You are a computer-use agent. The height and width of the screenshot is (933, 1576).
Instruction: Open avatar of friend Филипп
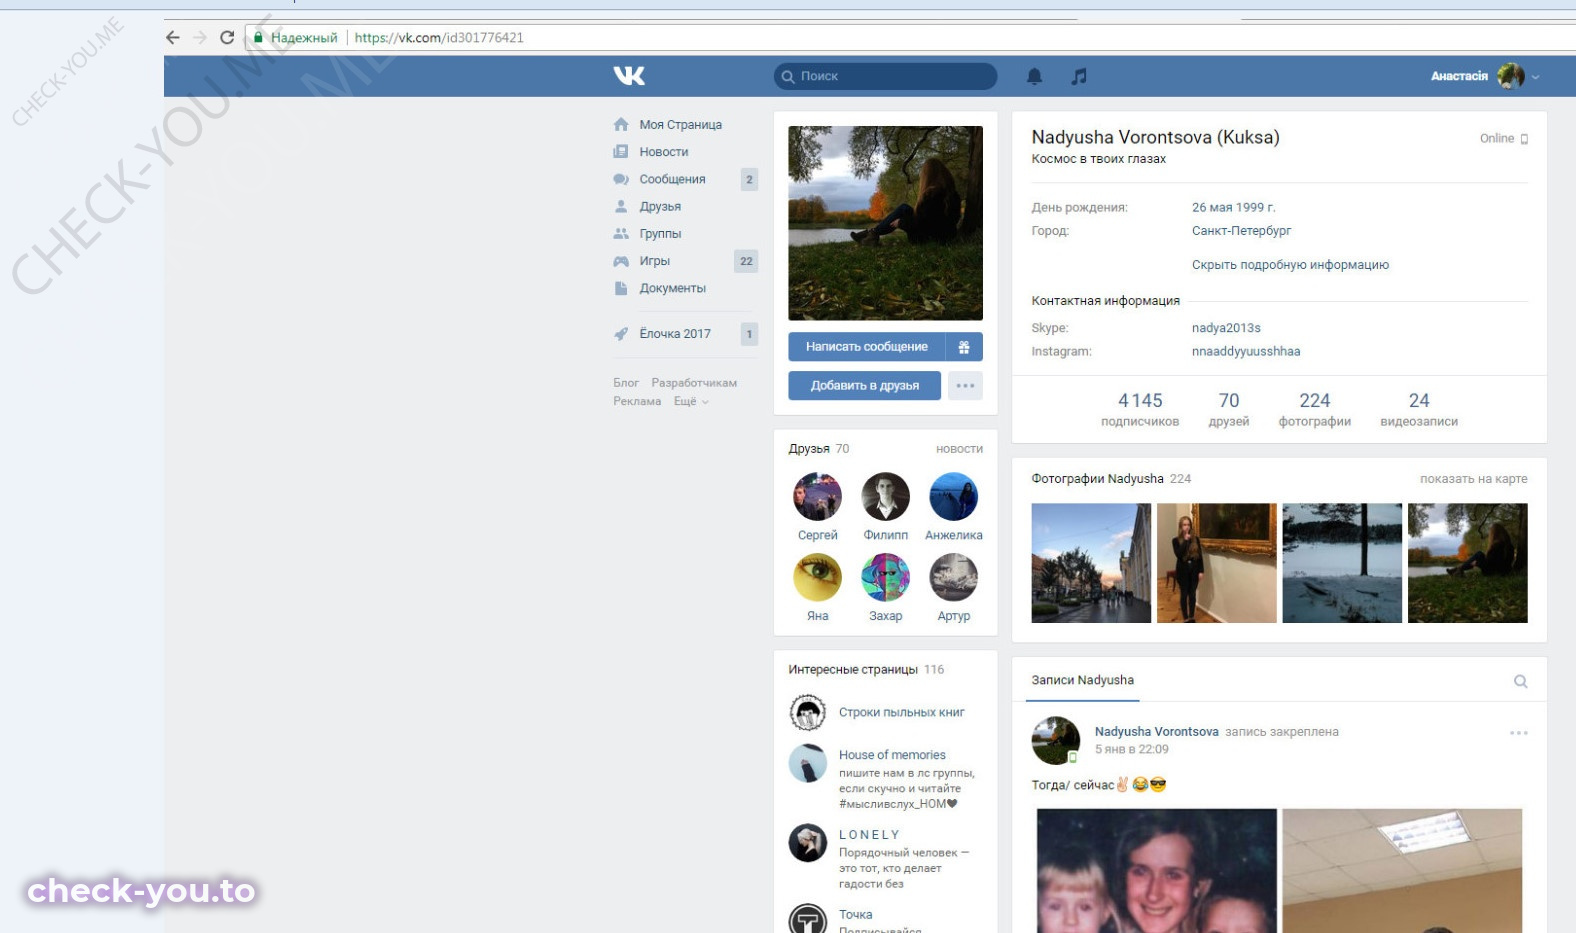pyautogui.click(x=886, y=497)
